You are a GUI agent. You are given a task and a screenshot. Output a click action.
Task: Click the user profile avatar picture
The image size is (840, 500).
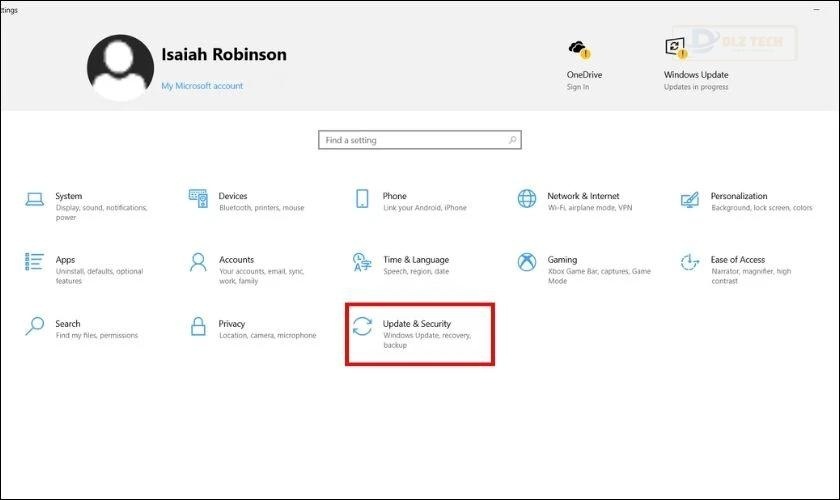tap(120, 67)
